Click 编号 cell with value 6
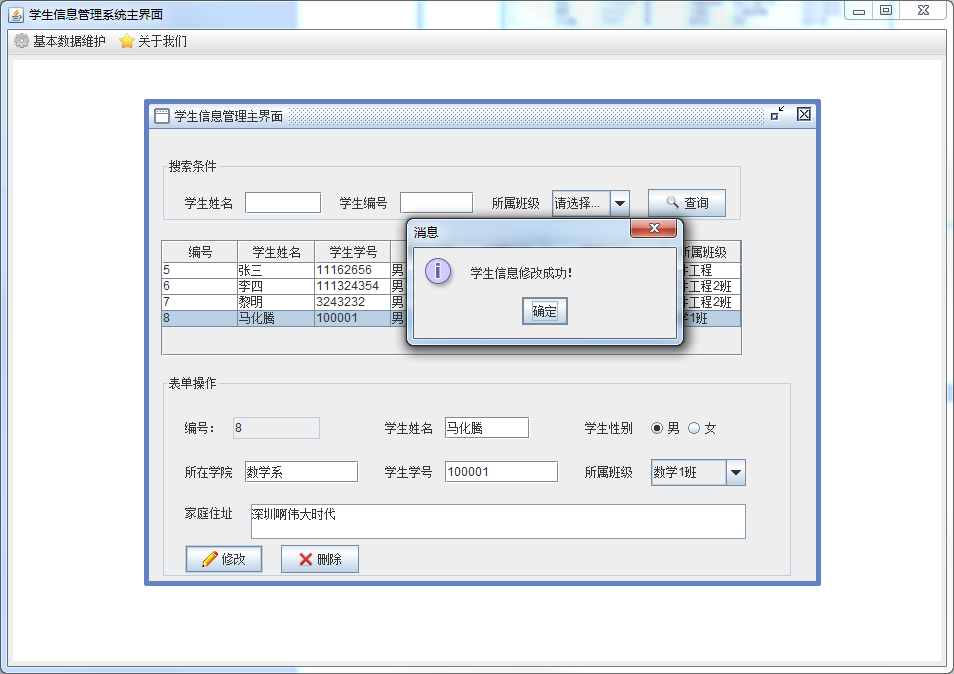 (200, 286)
